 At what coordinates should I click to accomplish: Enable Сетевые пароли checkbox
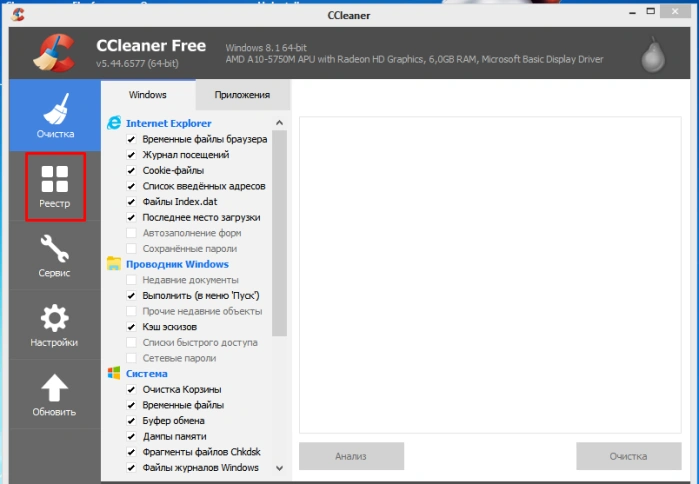click(131, 358)
